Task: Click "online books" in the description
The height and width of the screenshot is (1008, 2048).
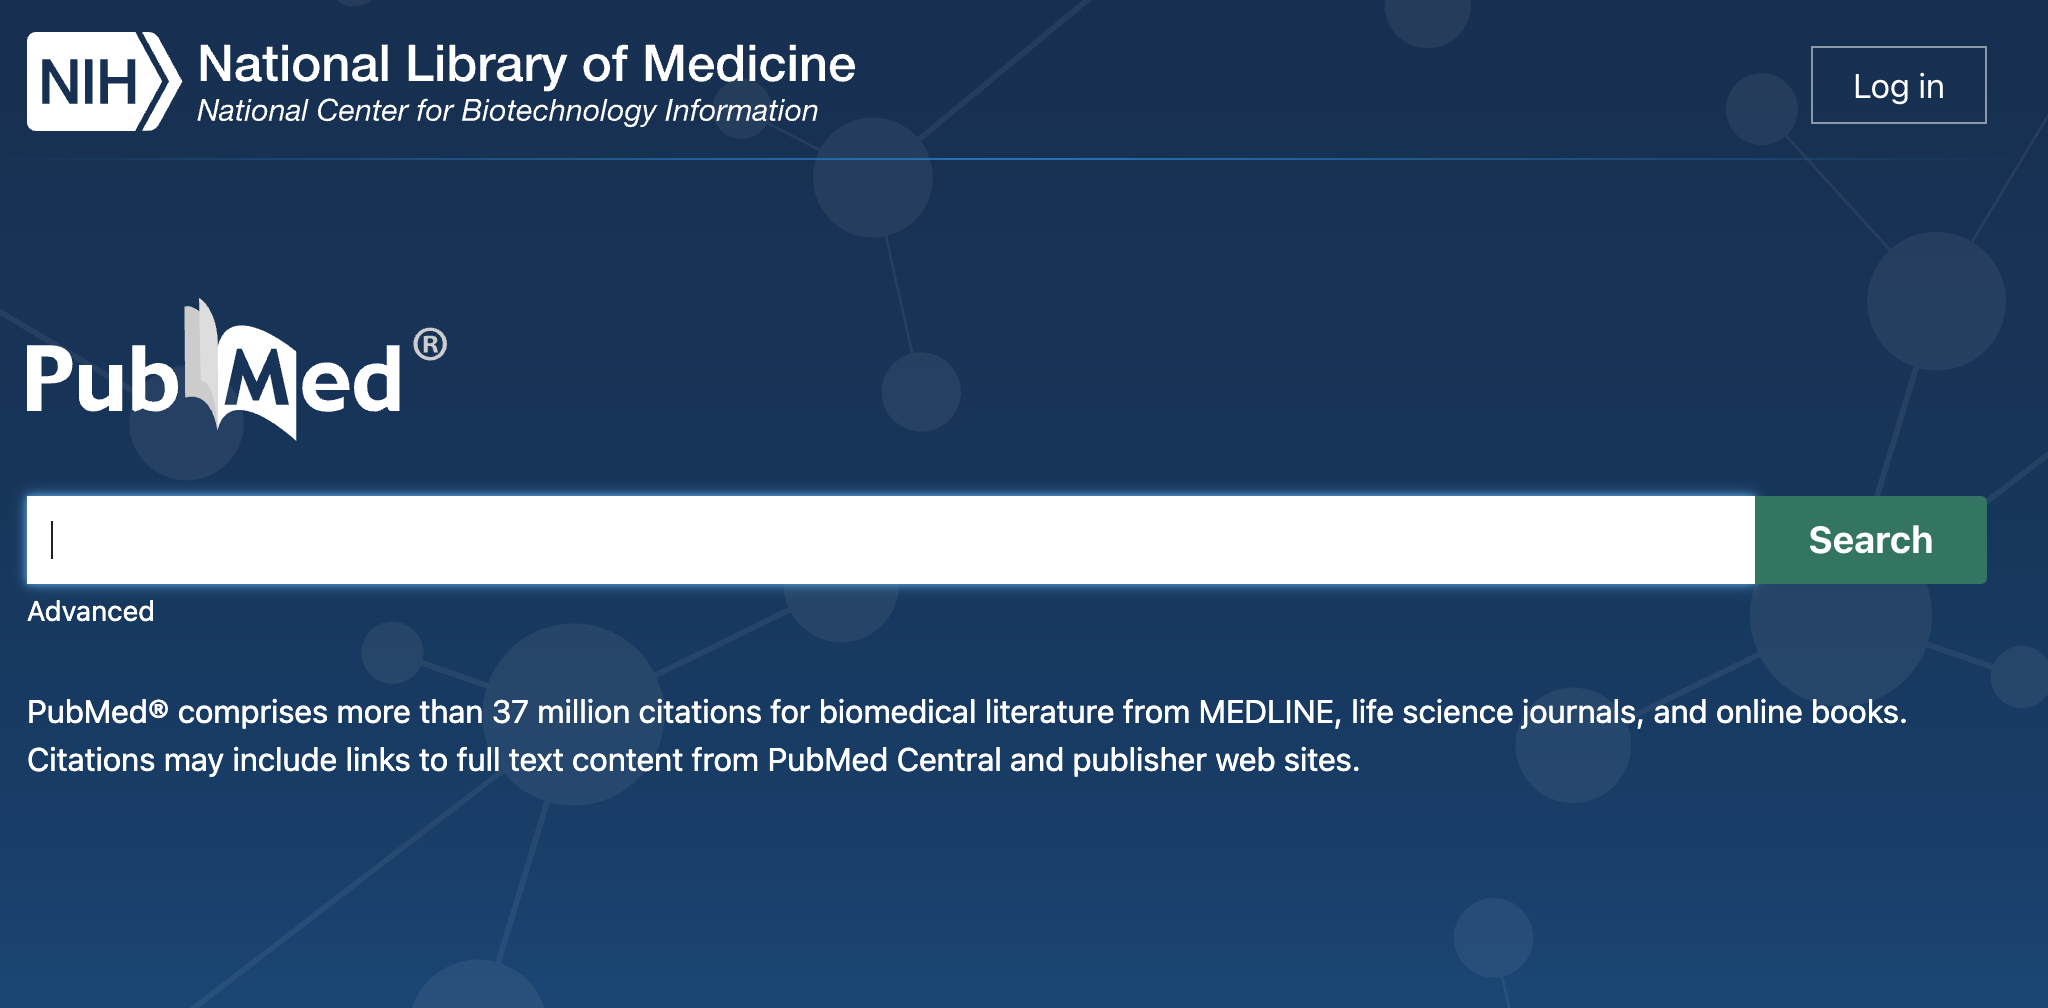Action: 1808,712
